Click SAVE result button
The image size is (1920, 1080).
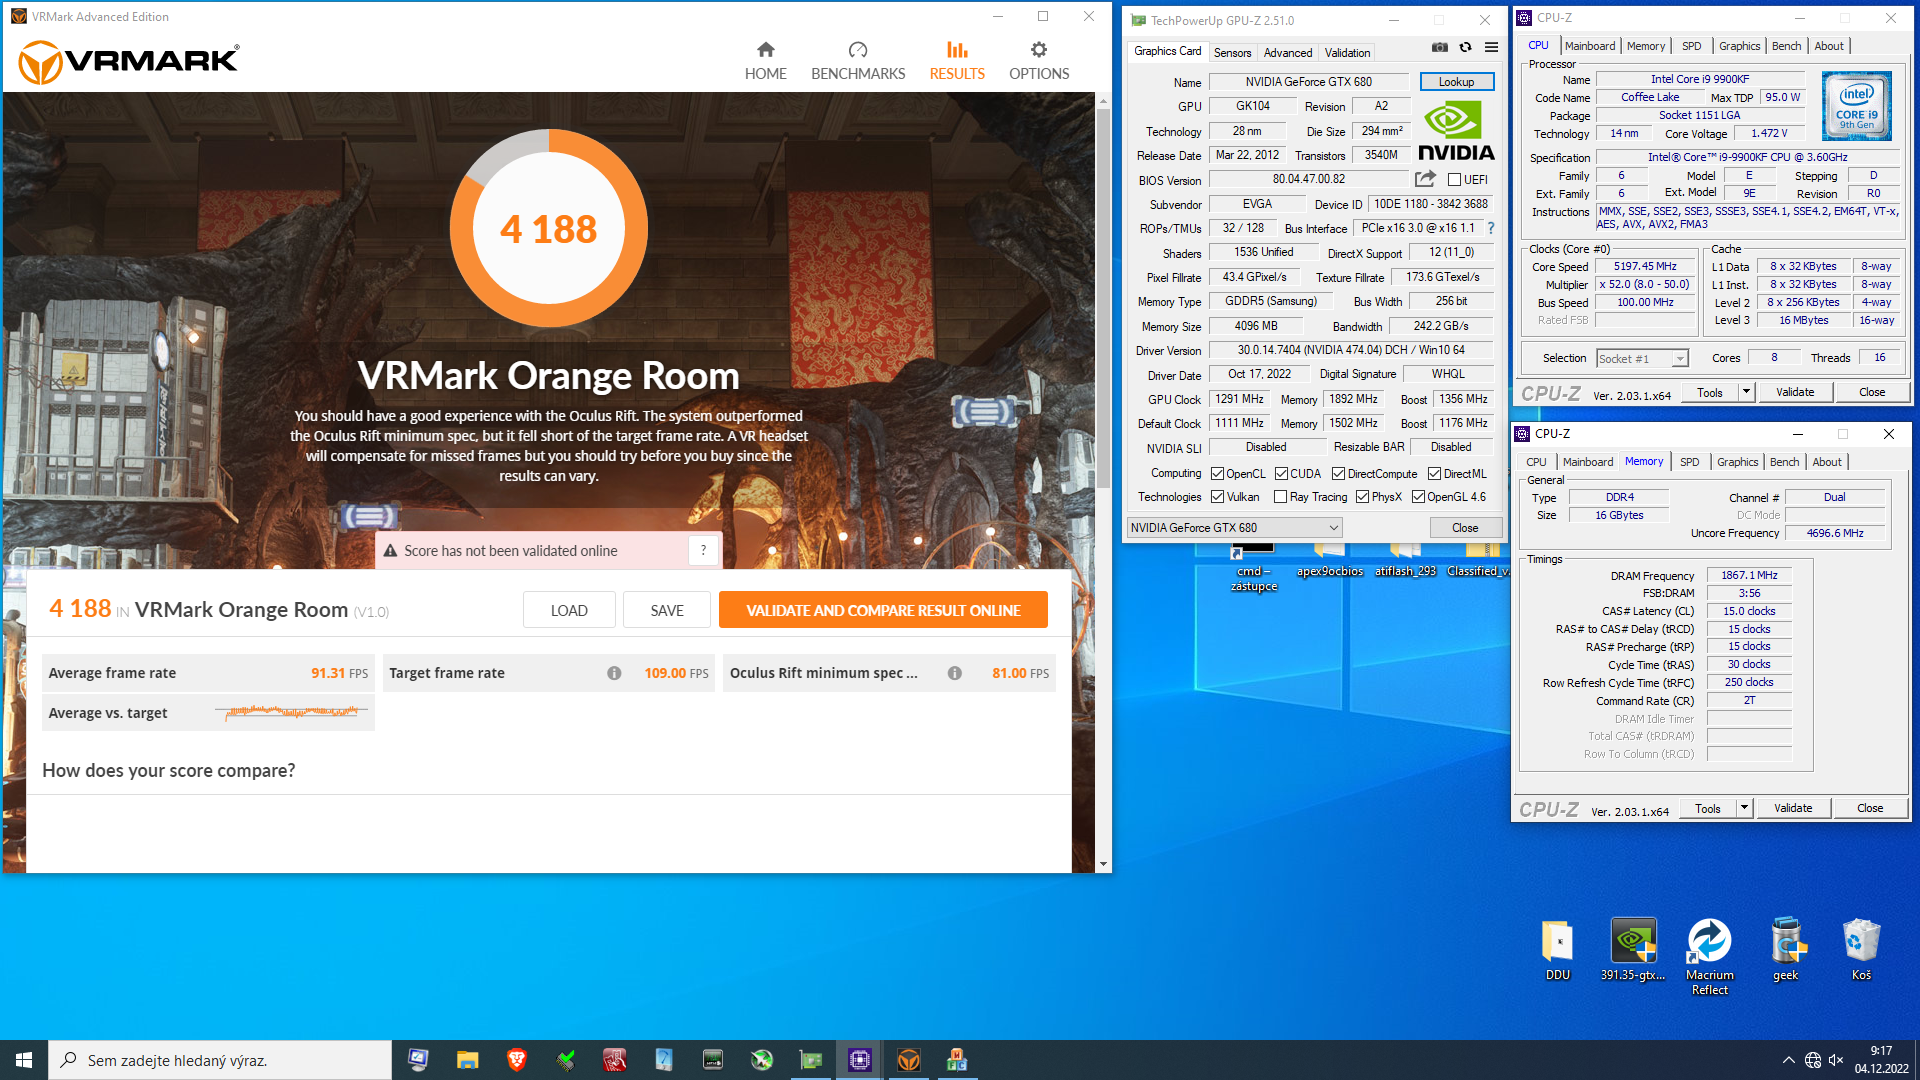click(667, 610)
